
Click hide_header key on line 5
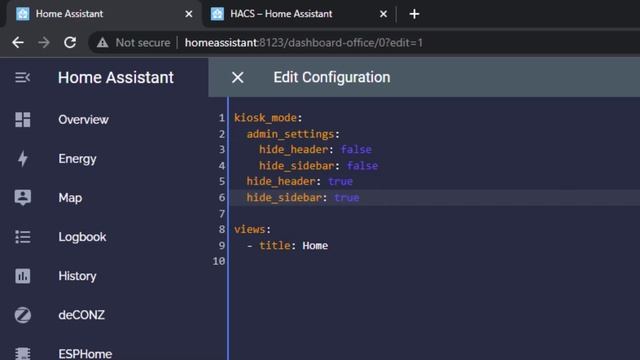click(281, 181)
